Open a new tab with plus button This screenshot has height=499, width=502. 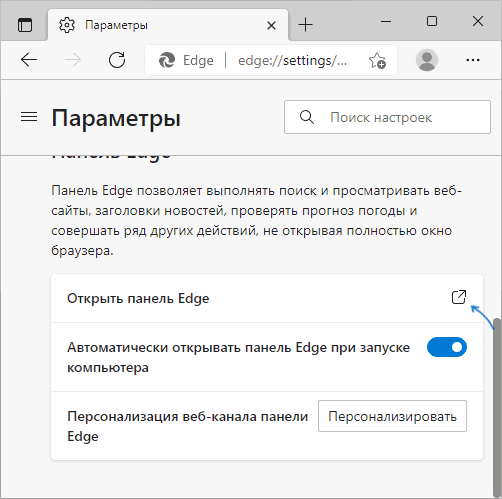305,25
